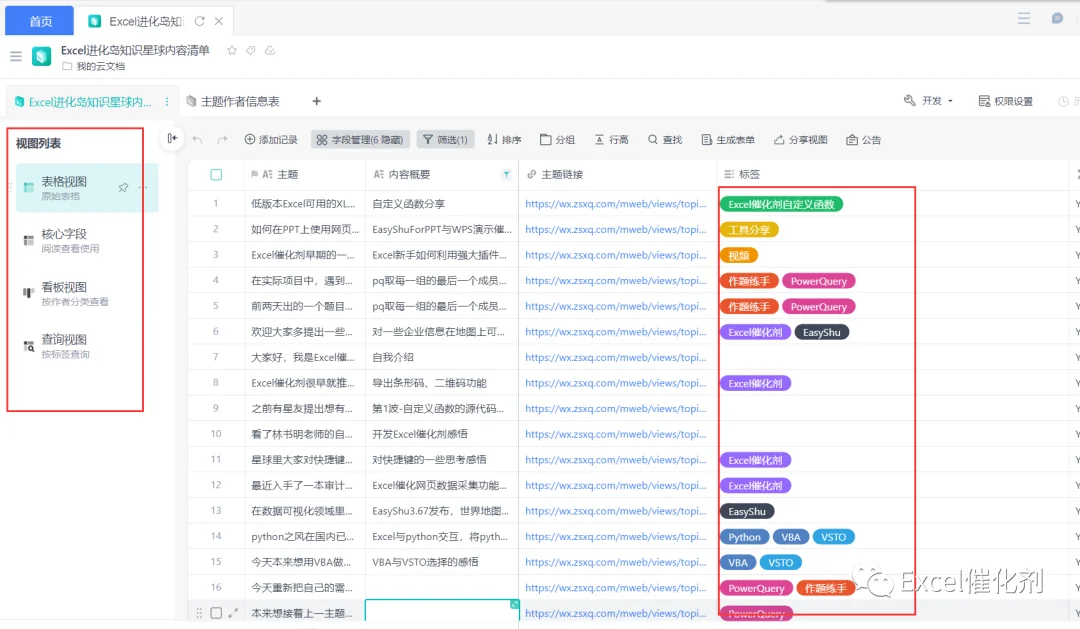Open the 内容概要 column filter arrow
The width and height of the screenshot is (1080, 629).
506,174
